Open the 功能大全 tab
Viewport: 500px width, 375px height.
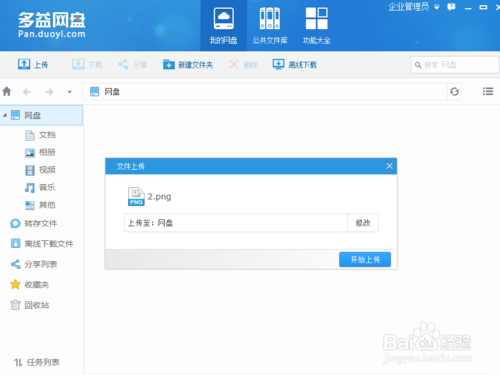(x=316, y=26)
